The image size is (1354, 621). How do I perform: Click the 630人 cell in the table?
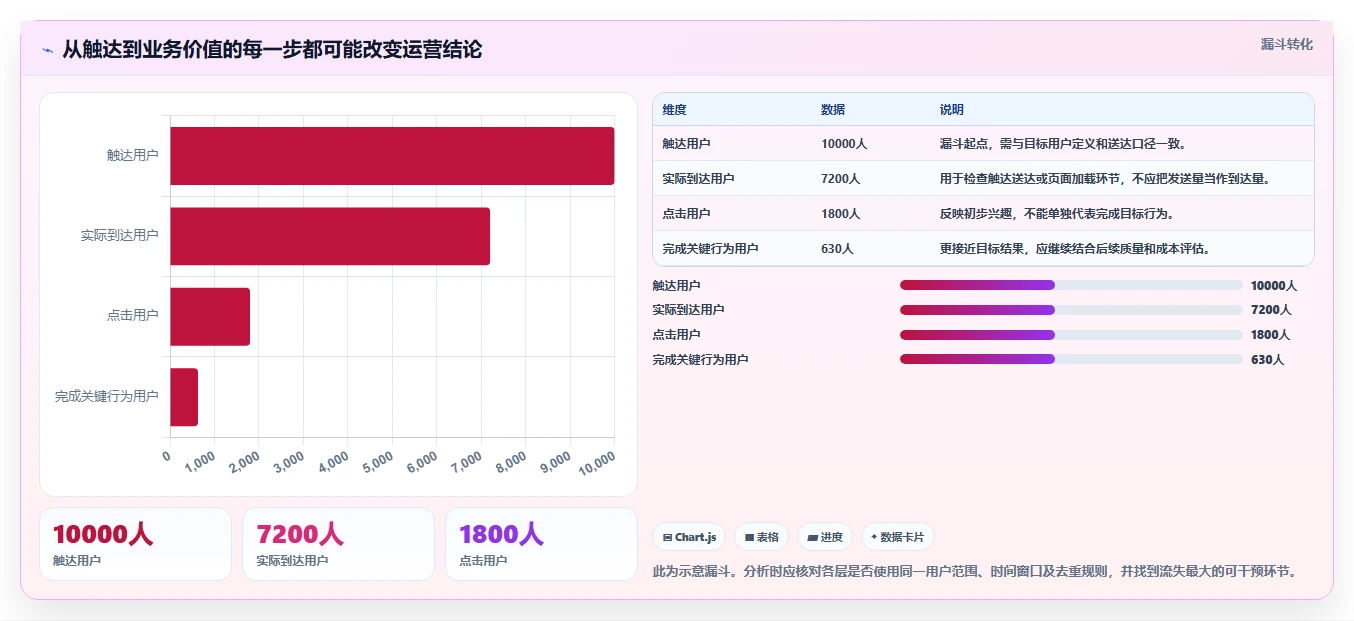(x=837, y=249)
